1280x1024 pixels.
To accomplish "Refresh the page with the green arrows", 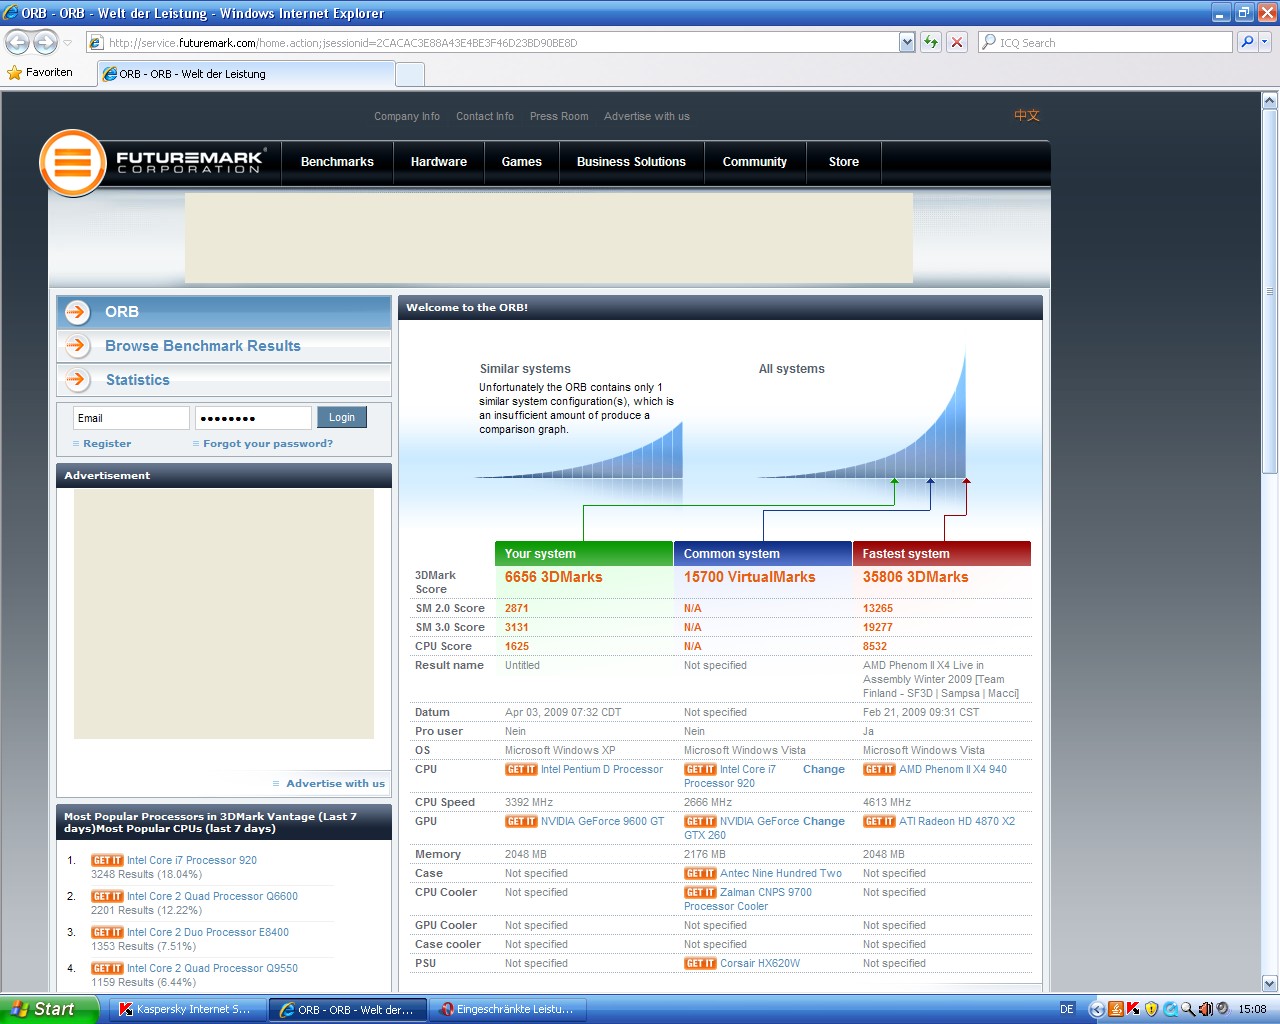I will point(931,42).
